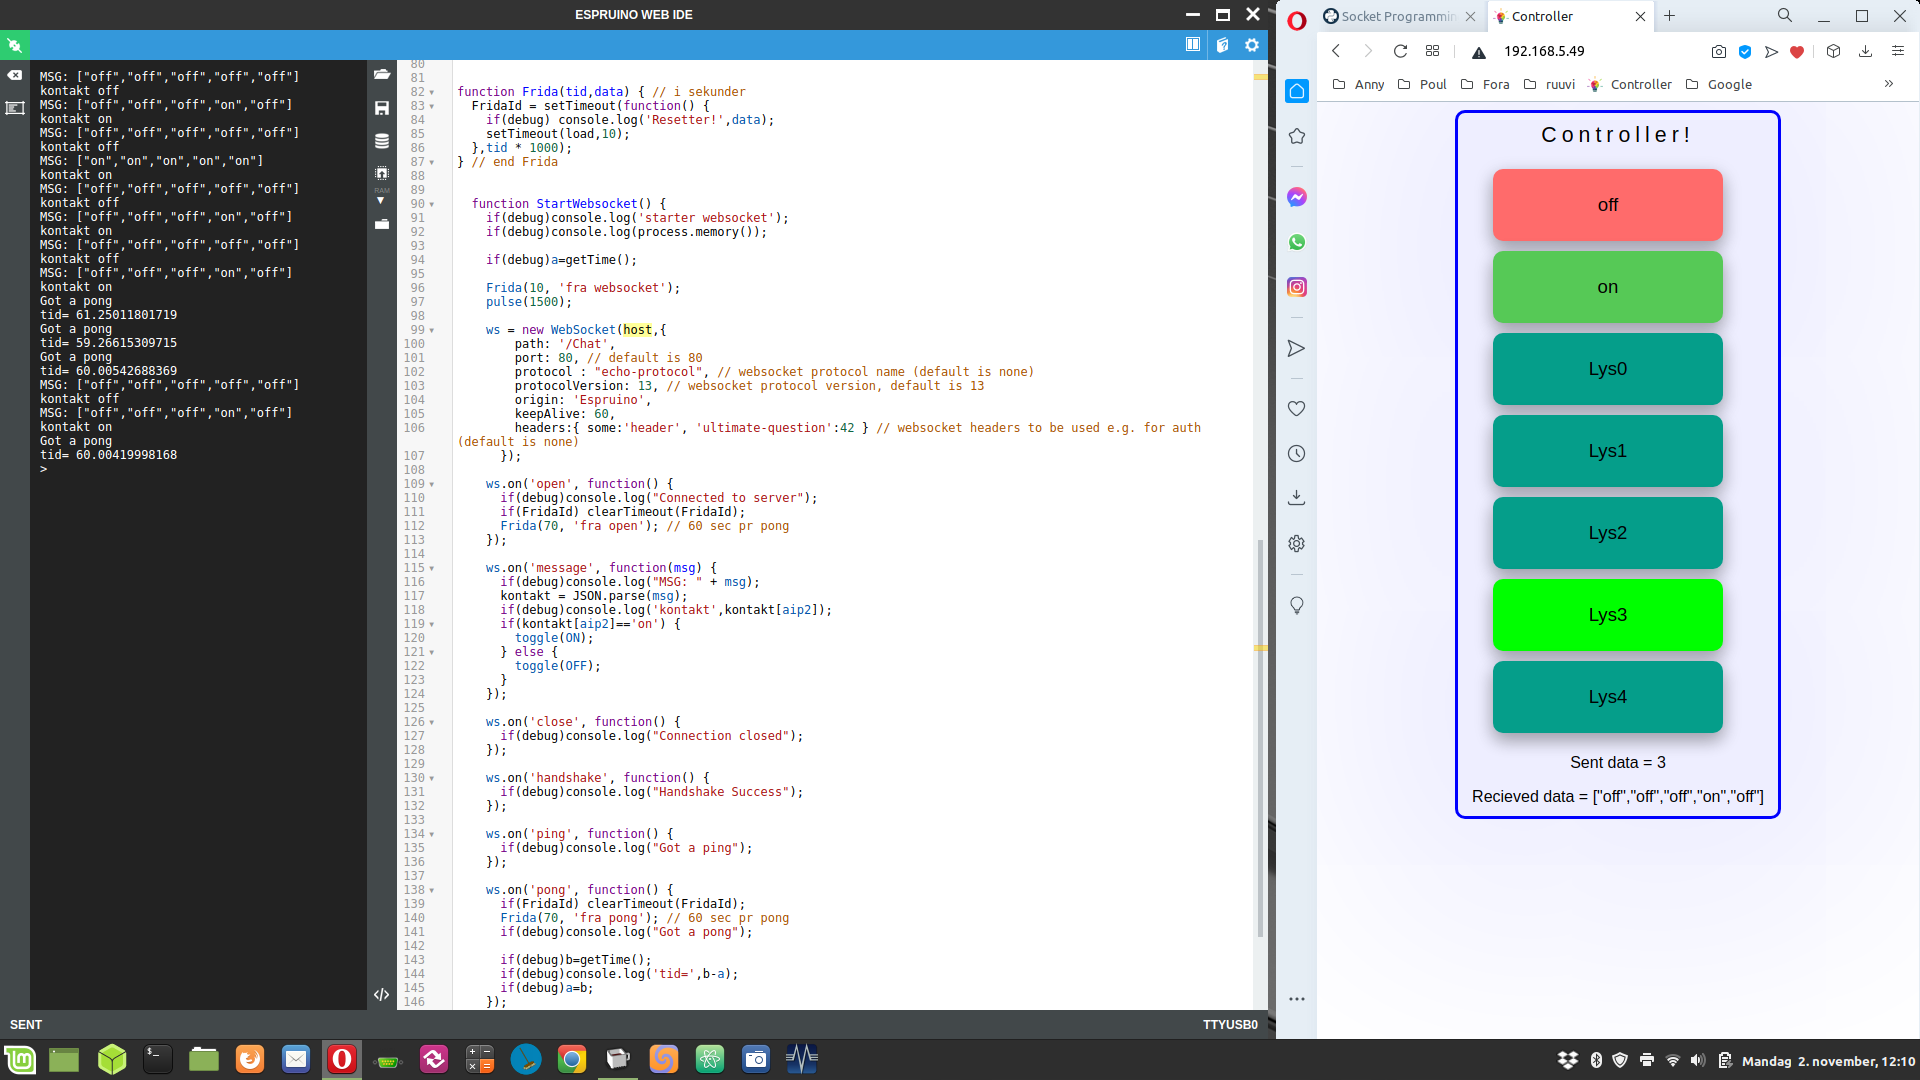Open Opera downloads icon in toolbar
The height and width of the screenshot is (1080, 1920).
1865,51
